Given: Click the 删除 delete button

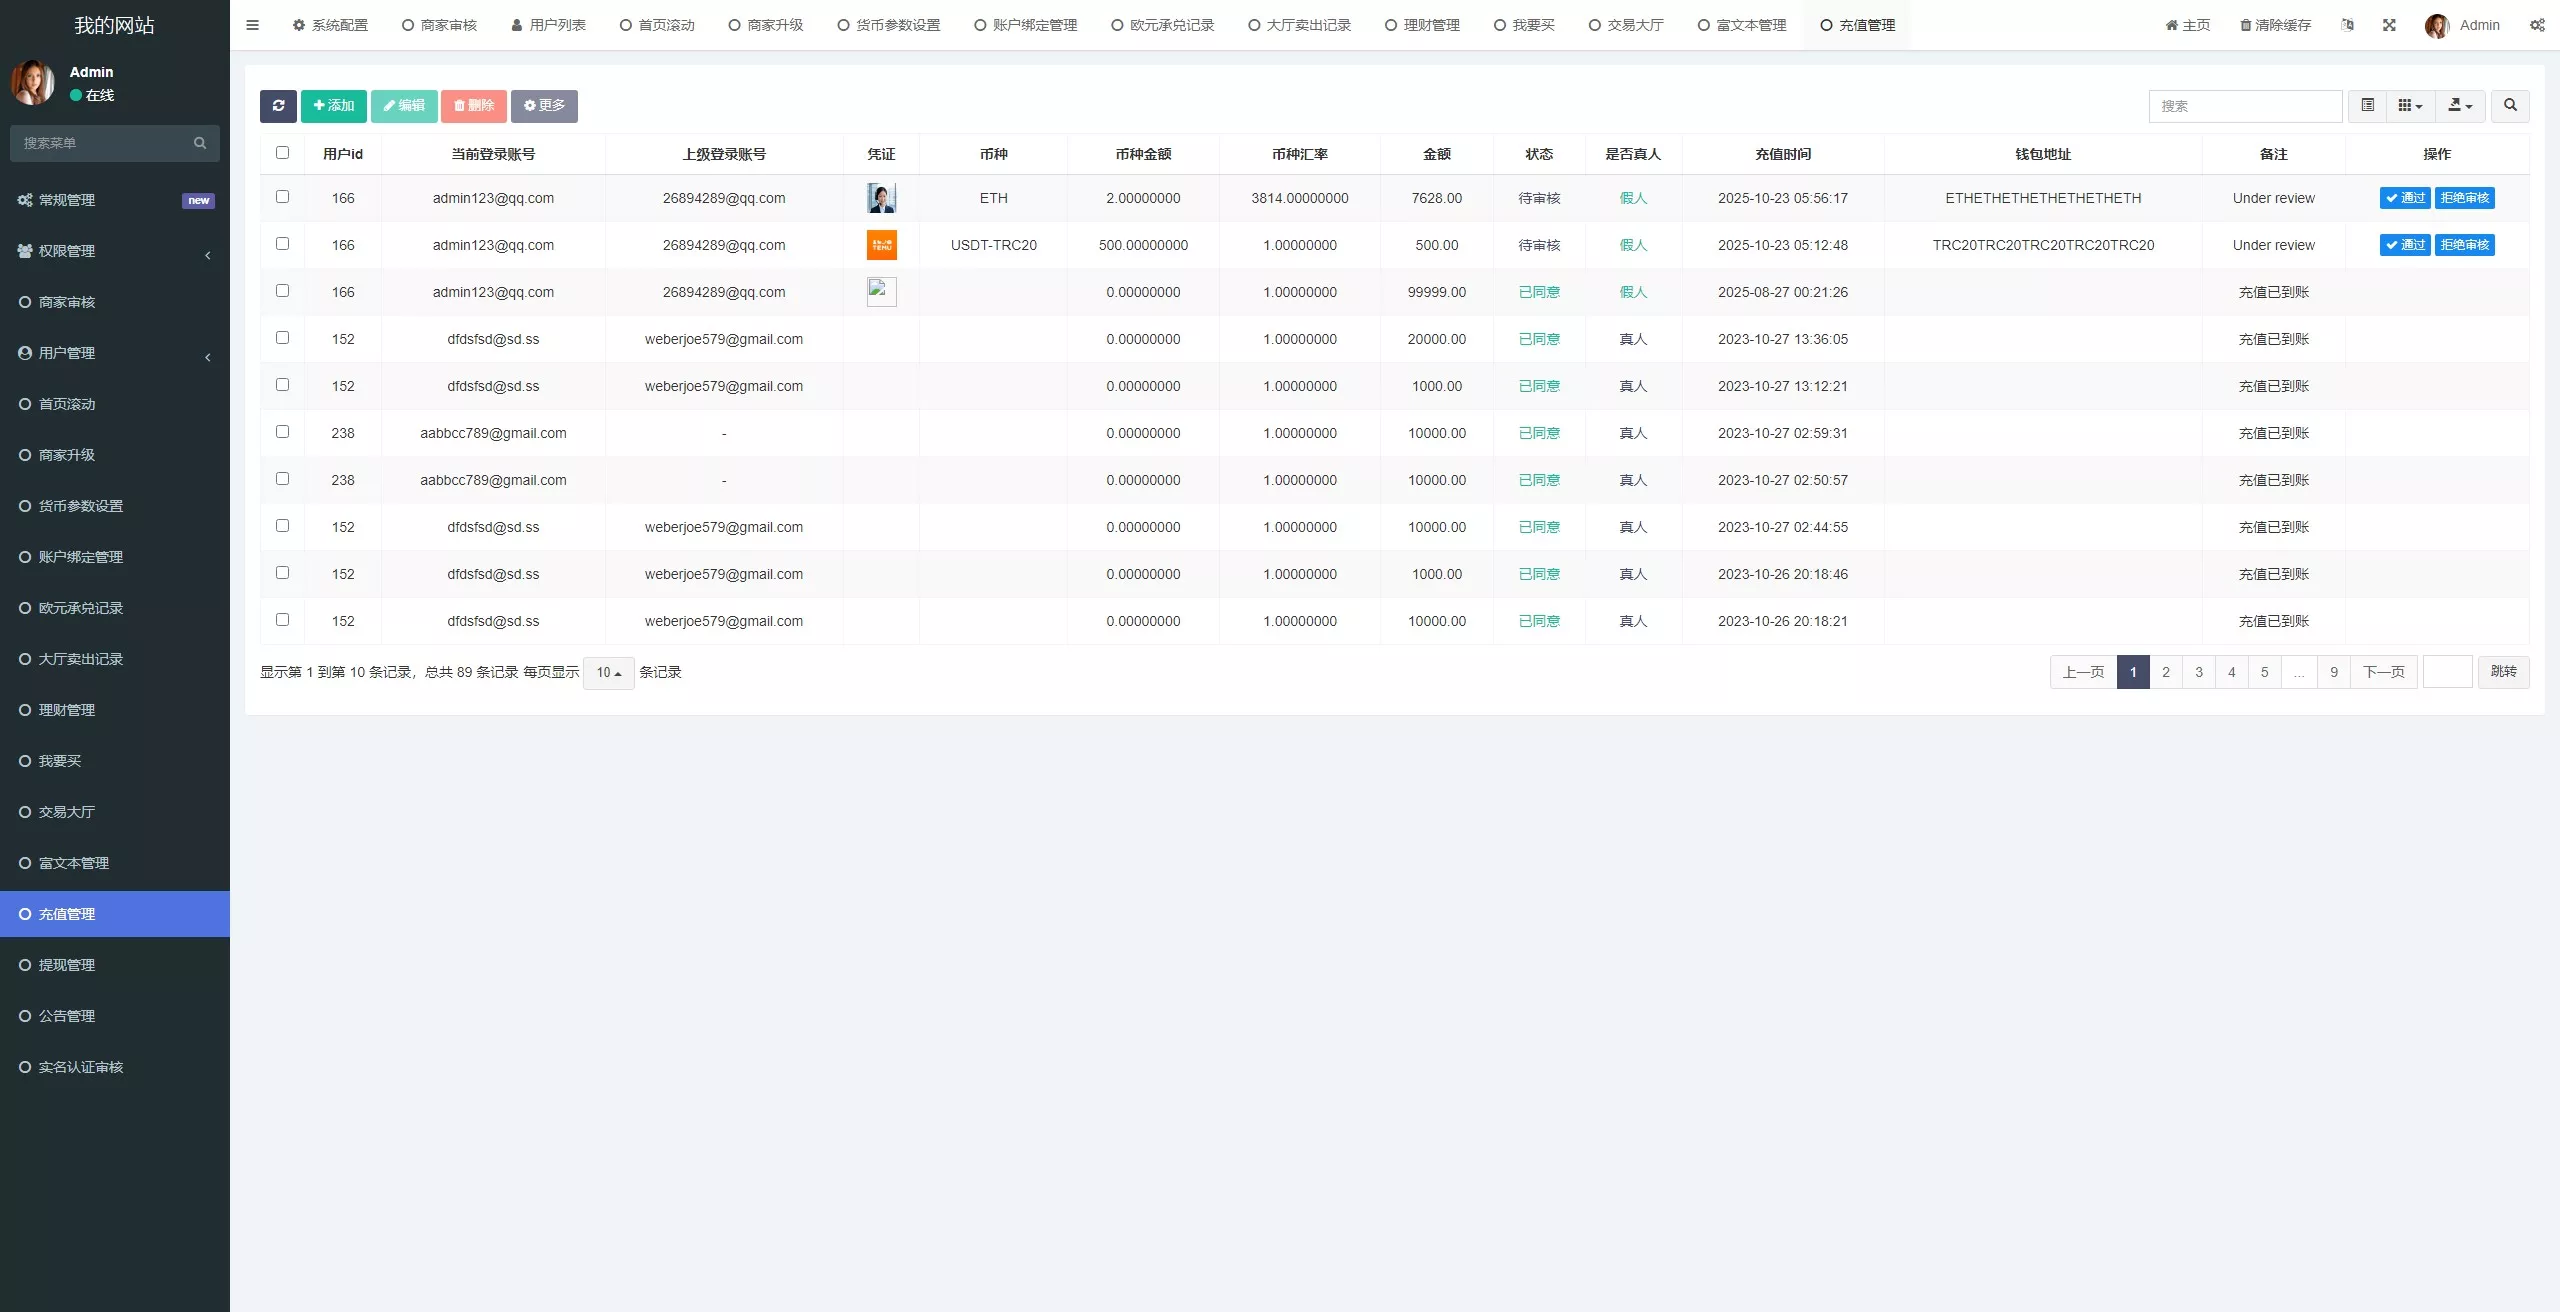Looking at the screenshot, I should point(474,106).
